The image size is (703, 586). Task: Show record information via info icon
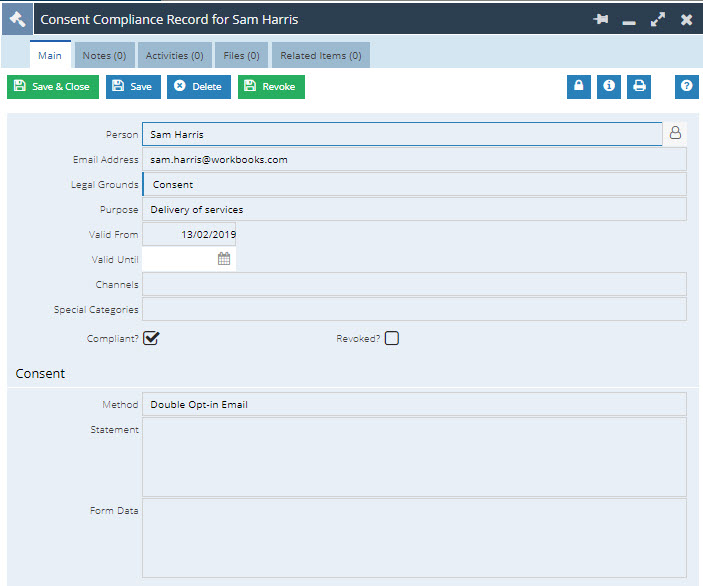(x=609, y=87)
